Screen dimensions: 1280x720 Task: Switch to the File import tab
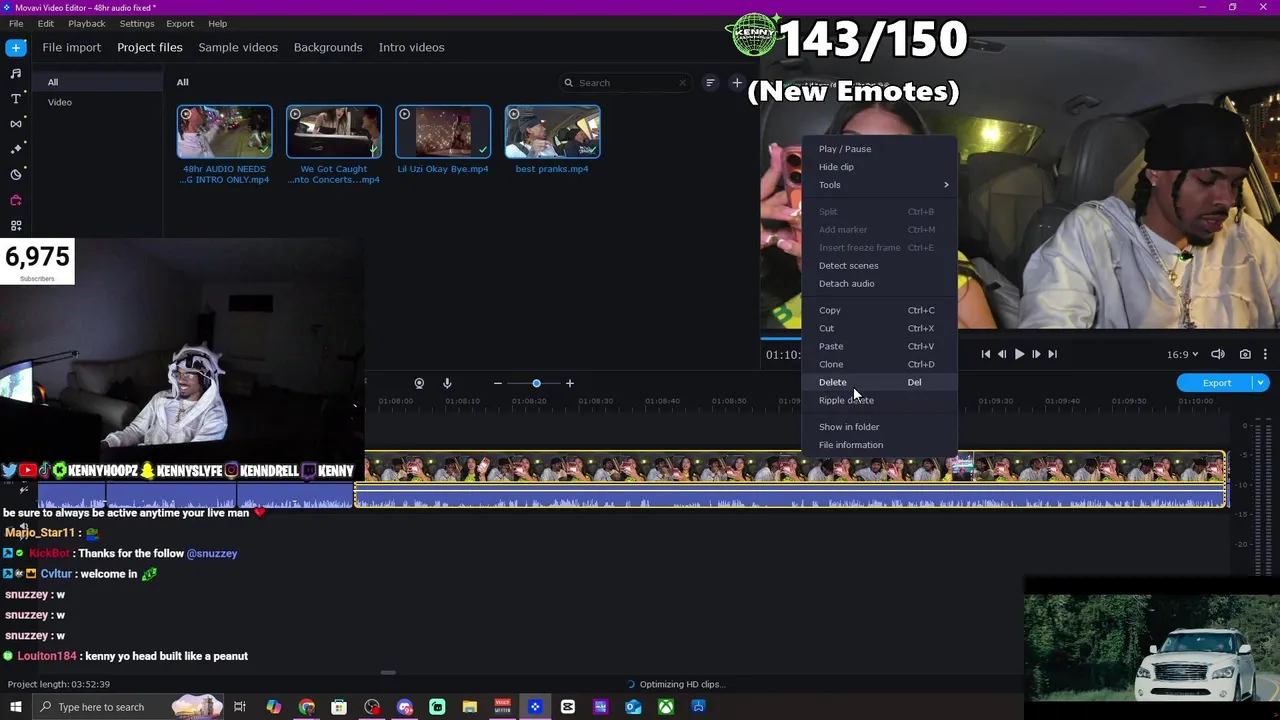point(71,47)
